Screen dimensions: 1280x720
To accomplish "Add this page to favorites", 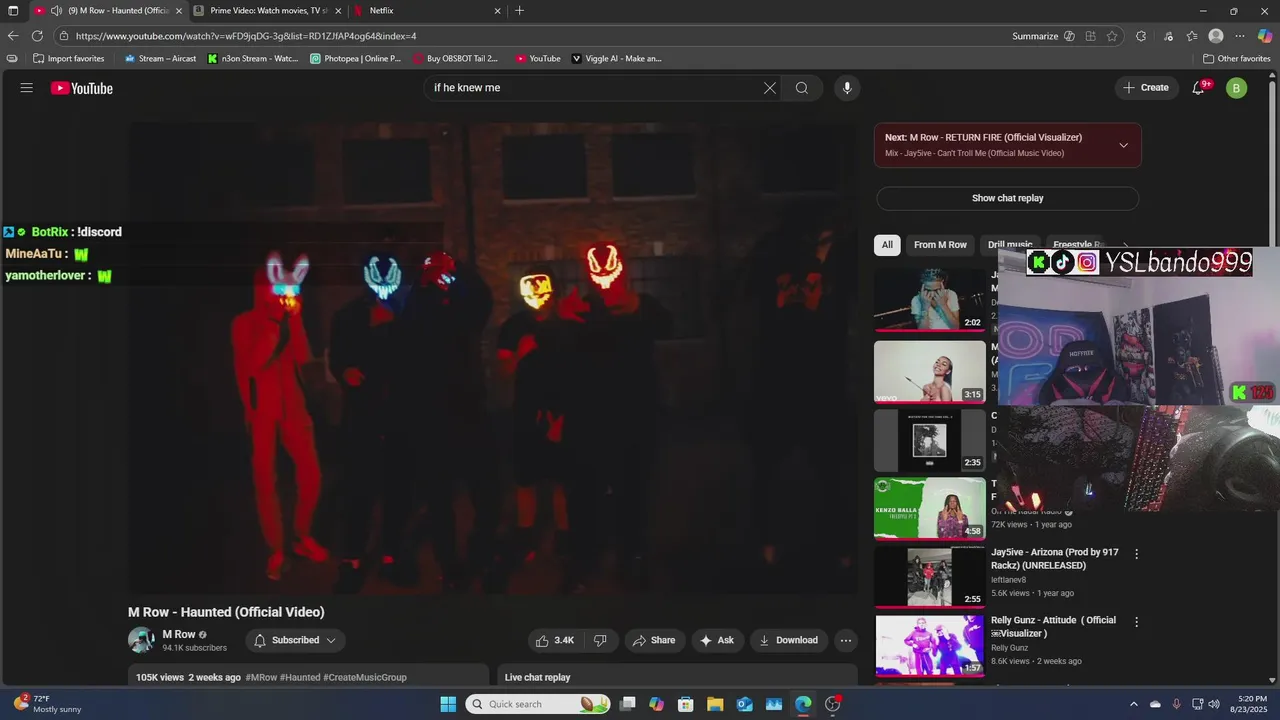I will tap(1112, 36).
